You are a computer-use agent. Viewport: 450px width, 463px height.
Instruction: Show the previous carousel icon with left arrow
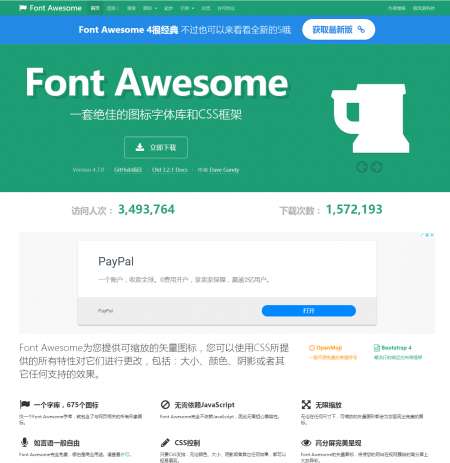362,167
